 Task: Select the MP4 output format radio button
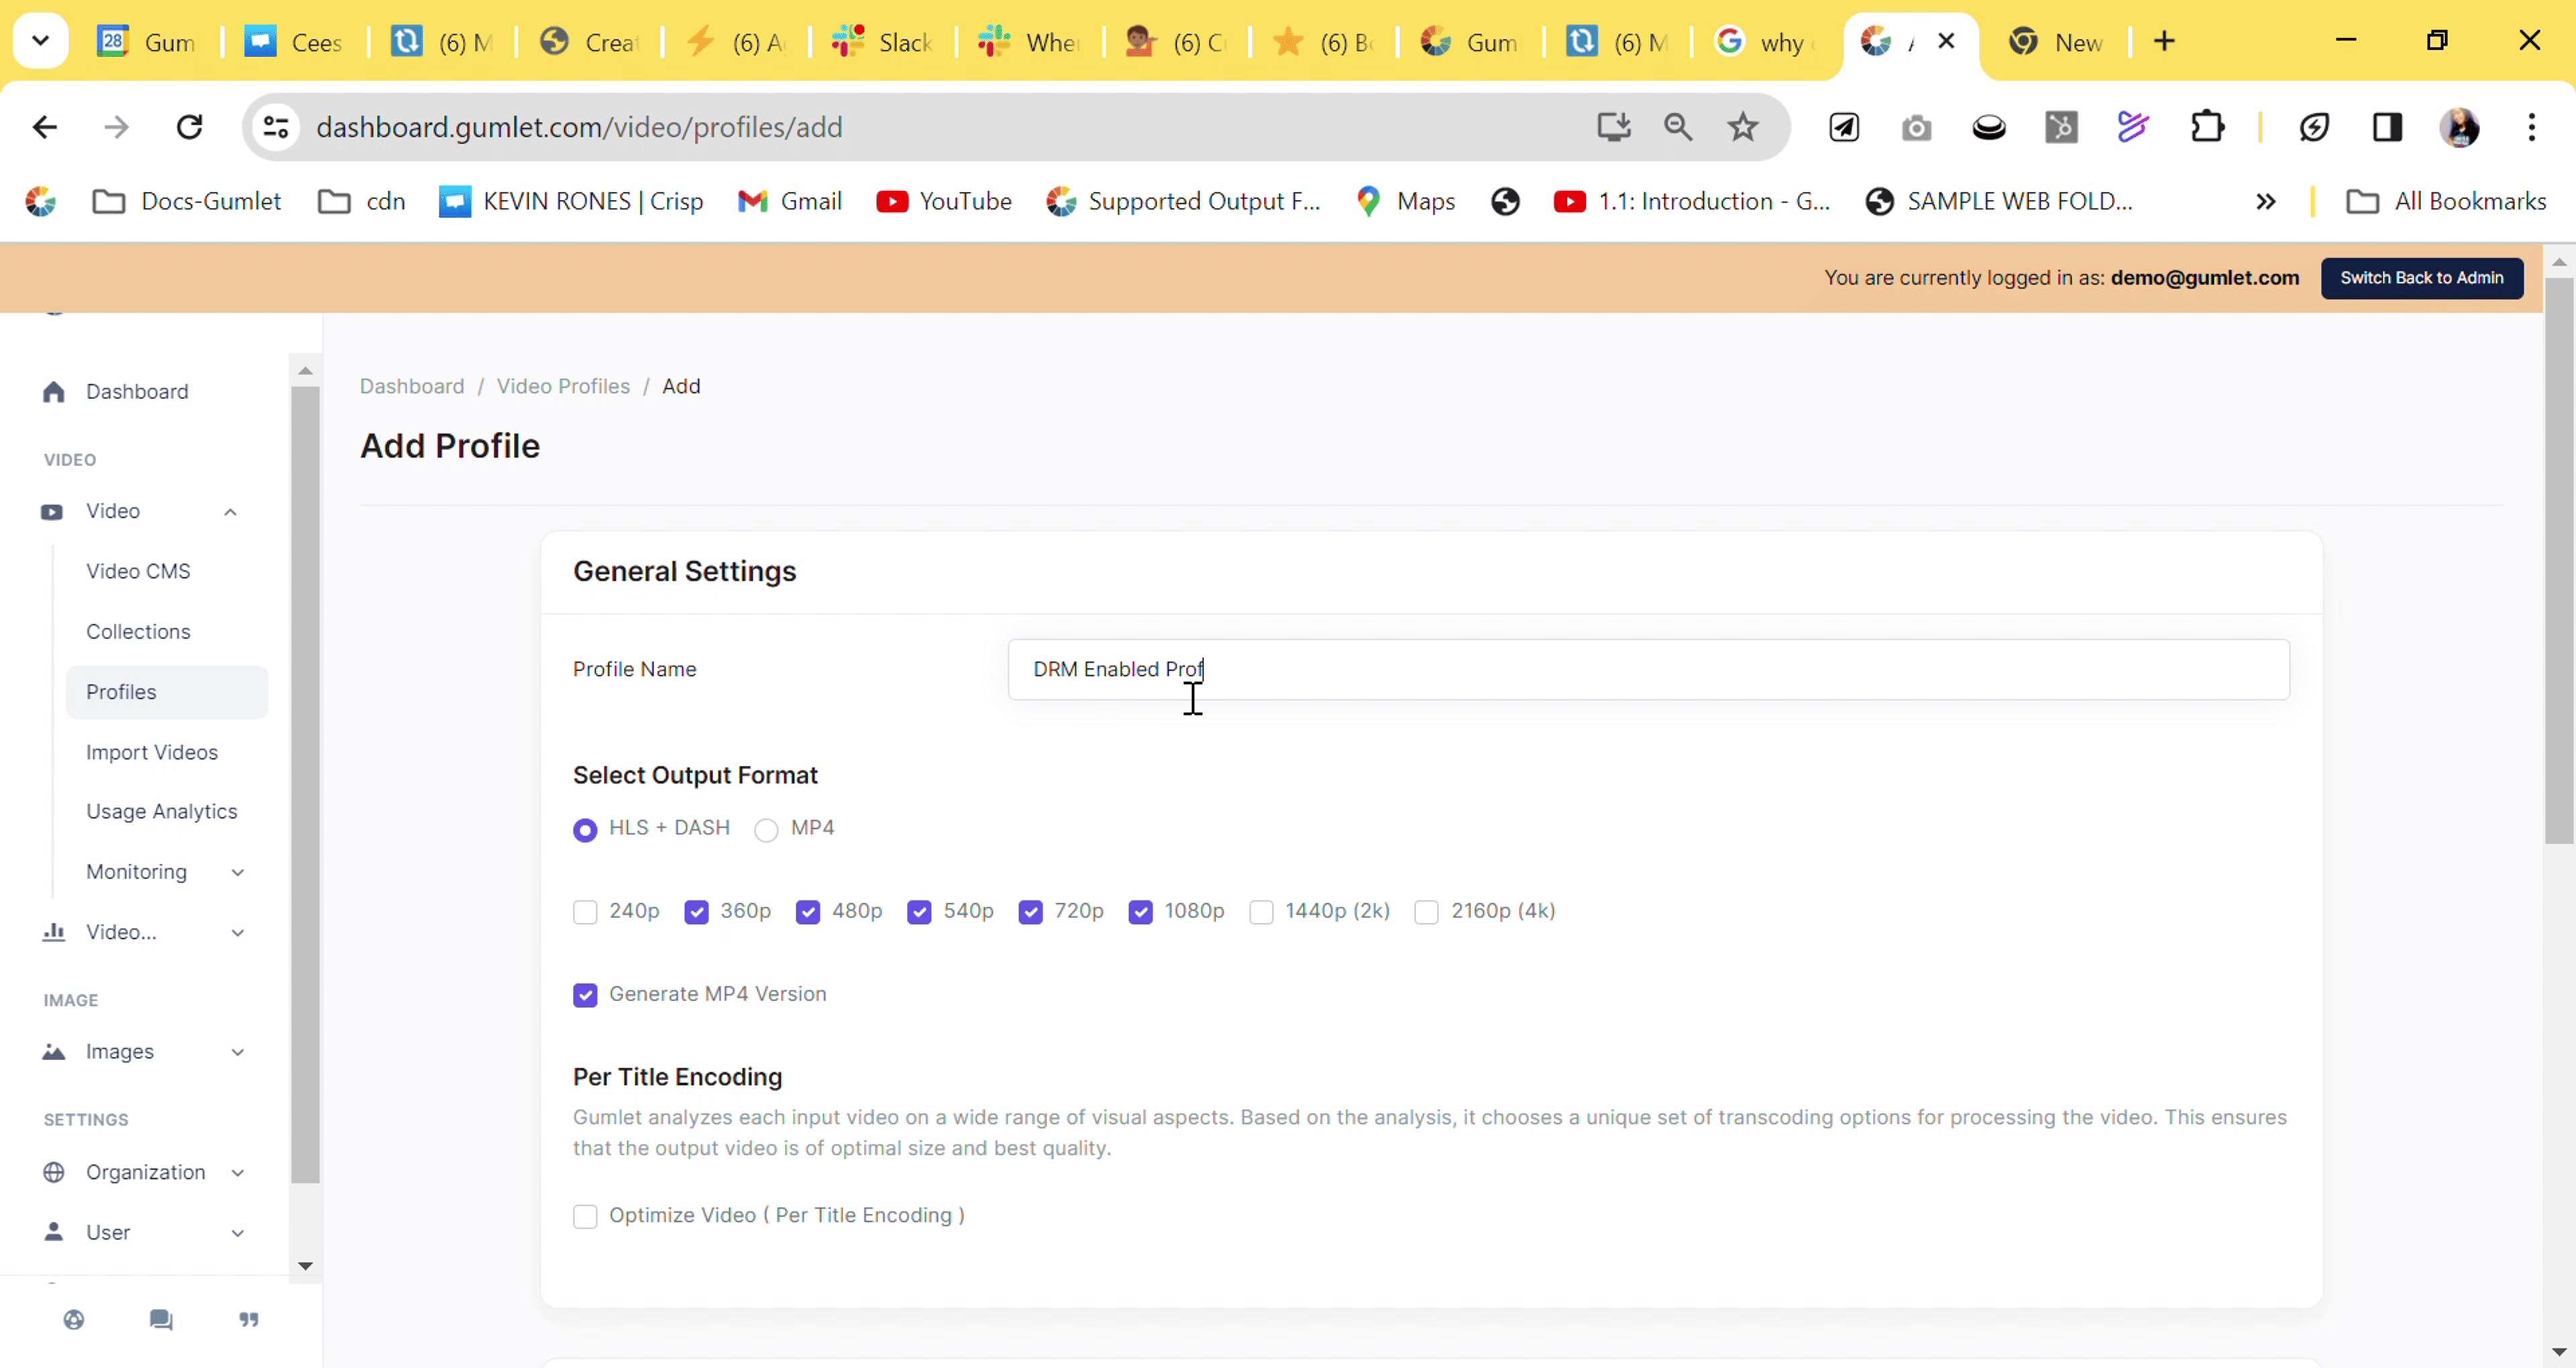pos(766,830)
